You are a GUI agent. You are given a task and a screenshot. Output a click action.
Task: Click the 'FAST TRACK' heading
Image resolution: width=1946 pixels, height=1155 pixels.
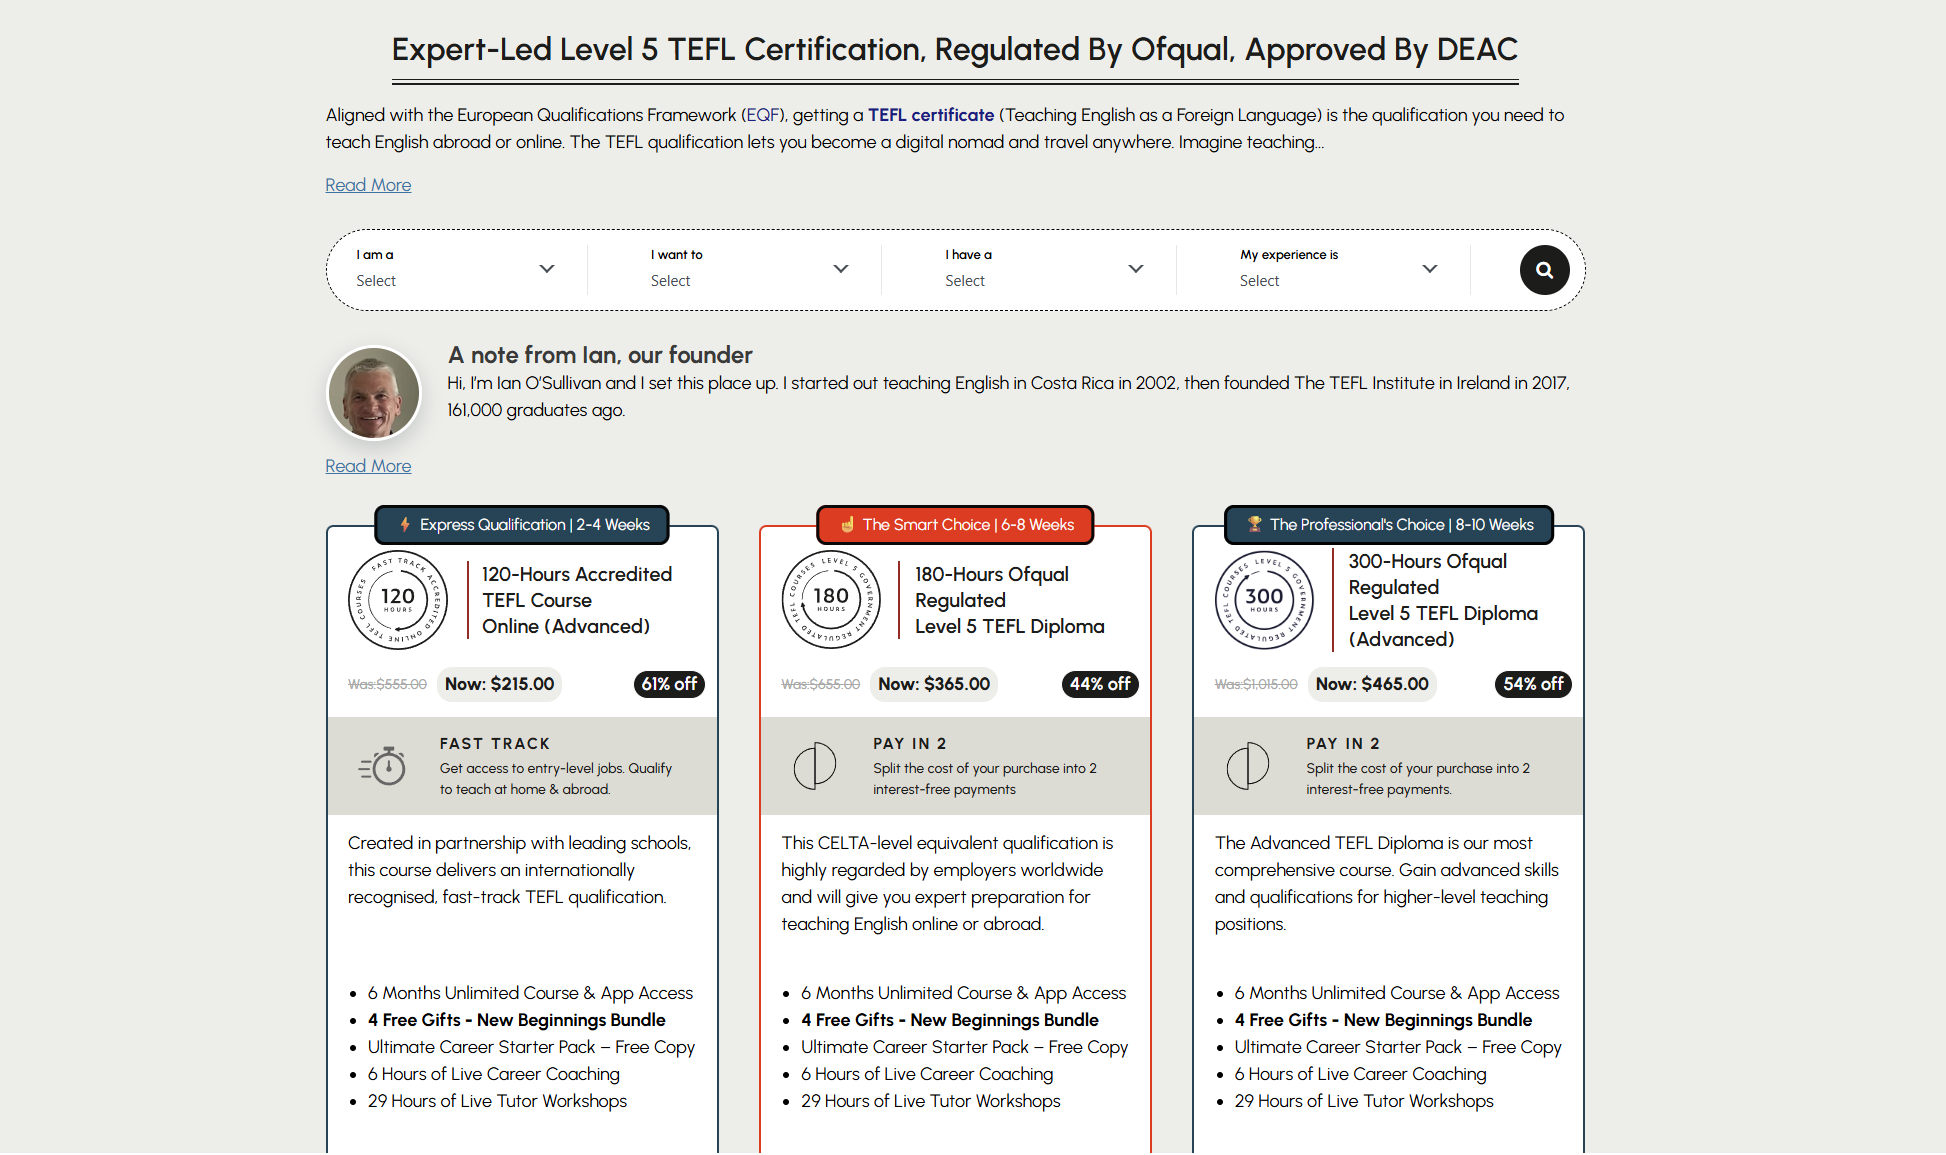pos(495,744)
